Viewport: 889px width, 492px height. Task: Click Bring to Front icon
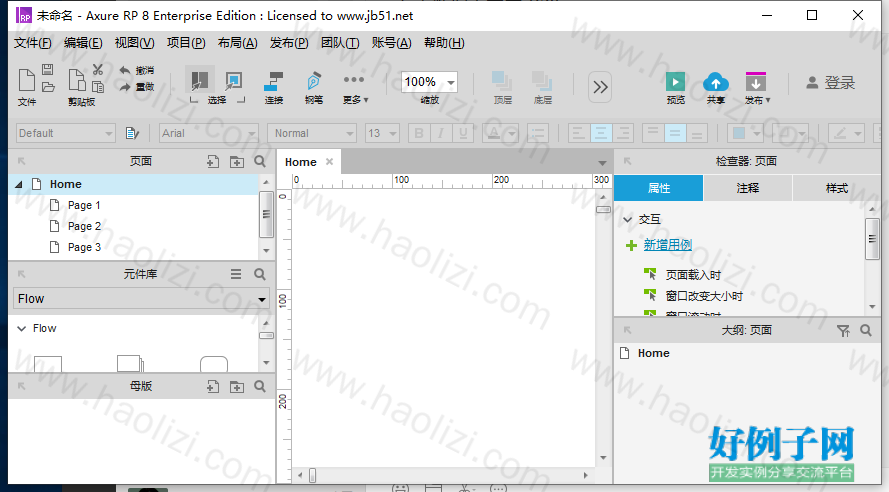(x=502, y=81)
